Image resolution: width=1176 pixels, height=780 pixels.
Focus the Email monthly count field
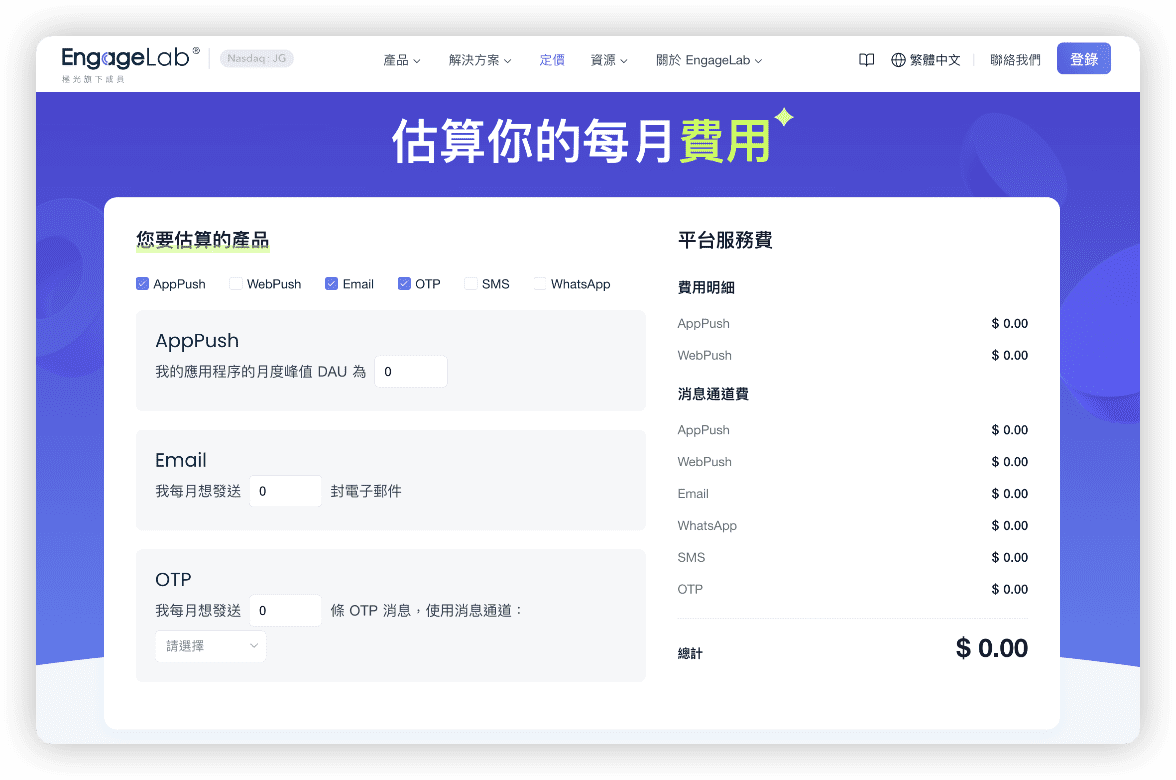pos(286,491)
